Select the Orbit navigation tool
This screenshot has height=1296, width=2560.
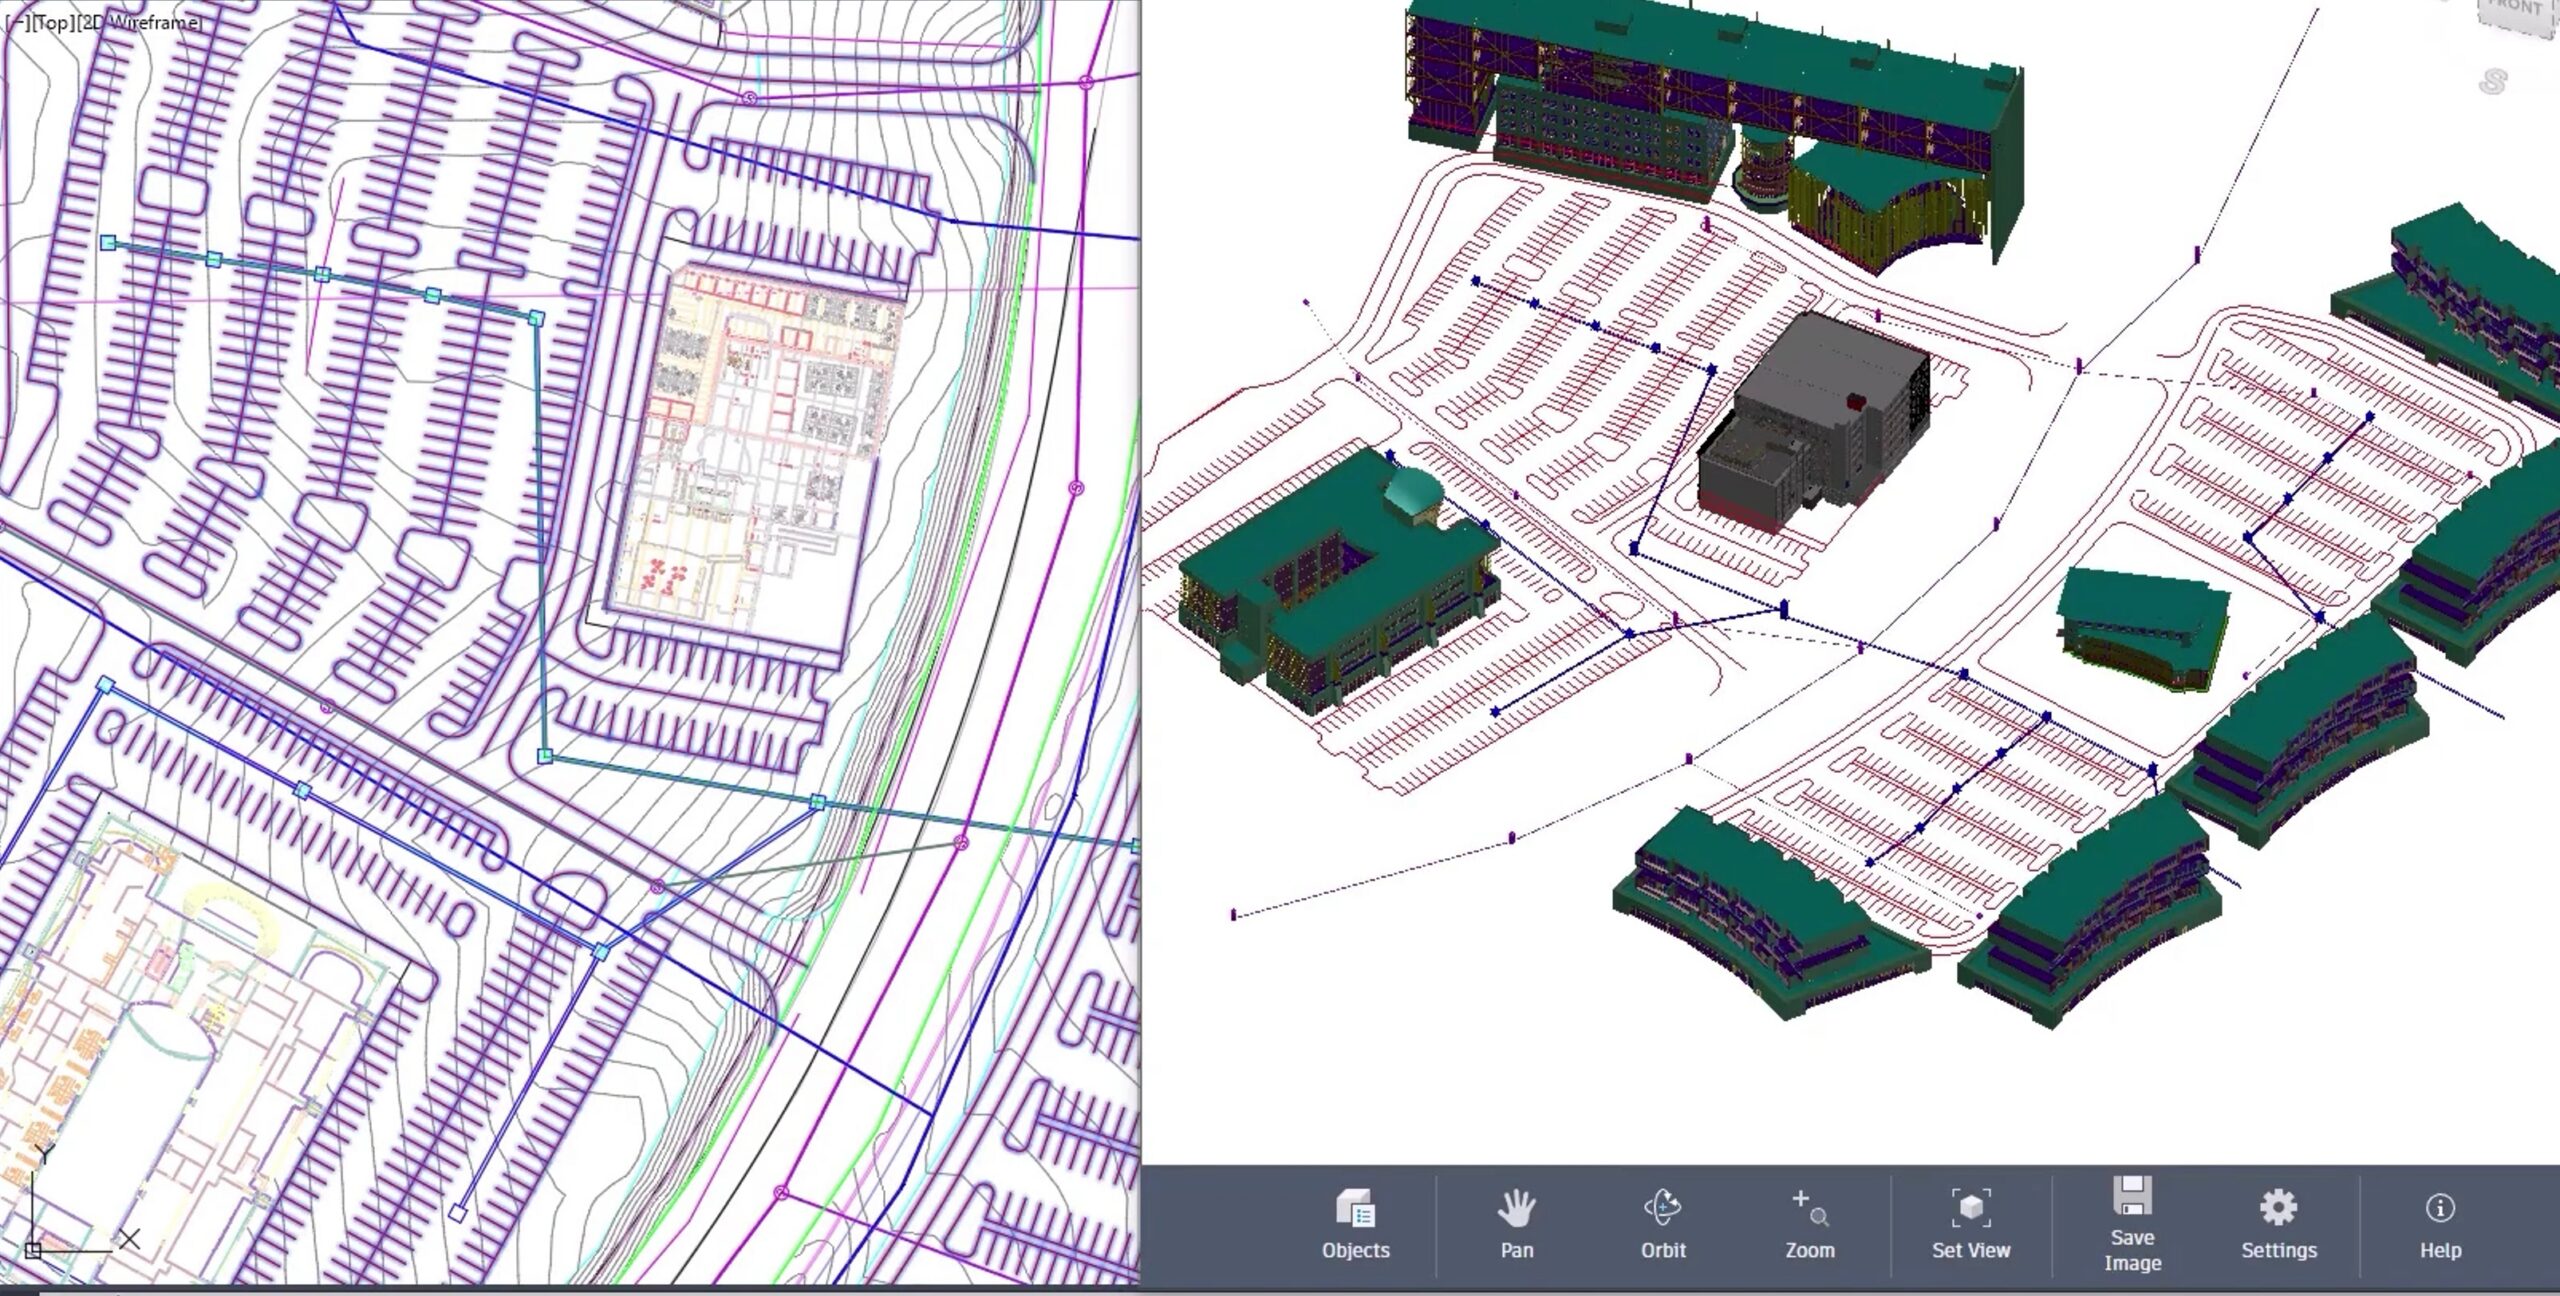(1663, 1225)
